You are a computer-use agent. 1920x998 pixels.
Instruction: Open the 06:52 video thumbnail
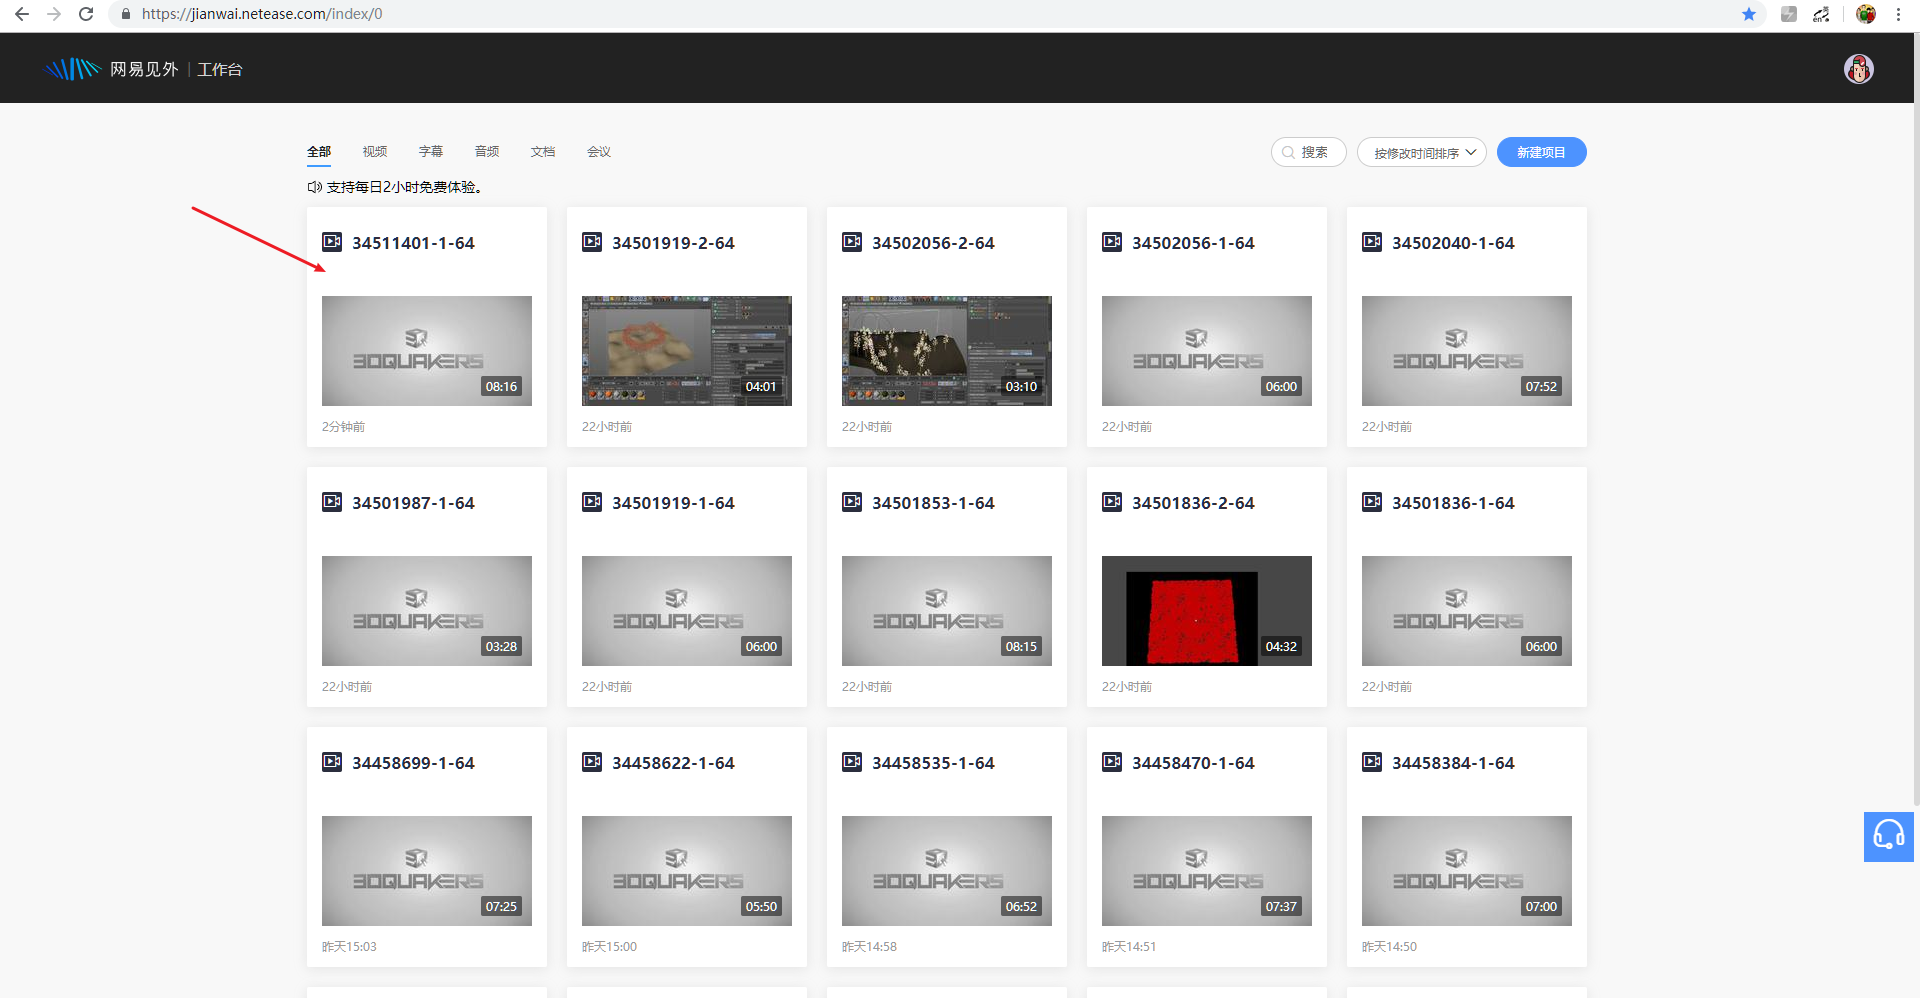947,871
